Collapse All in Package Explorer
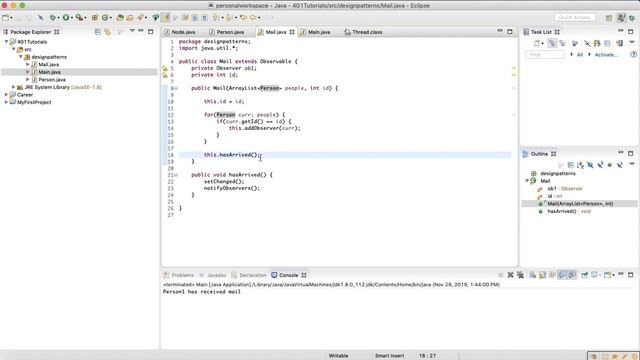Screen dimensions: 640x360 click(x=98, y=32)
